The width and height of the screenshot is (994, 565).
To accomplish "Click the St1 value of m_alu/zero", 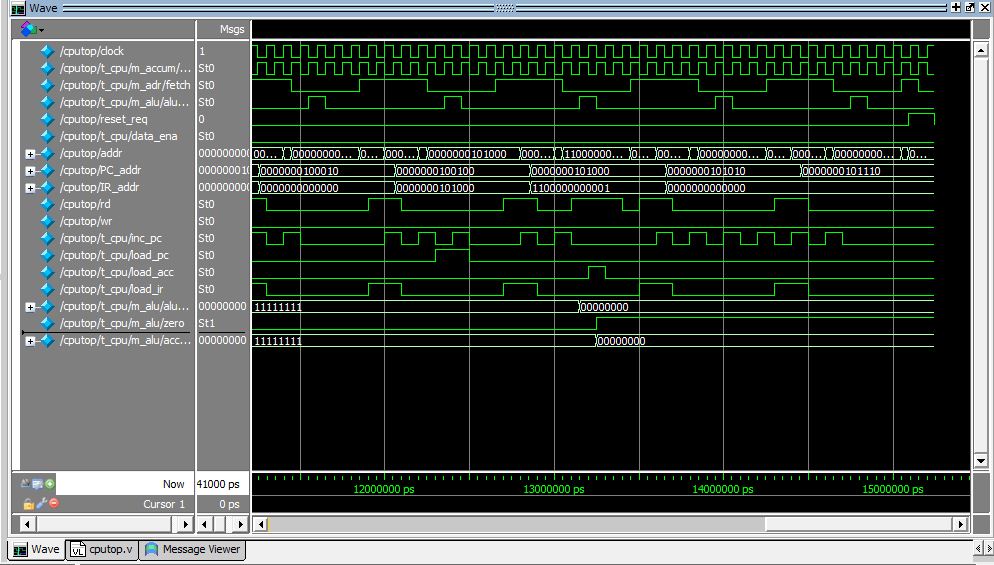I will point(207,323).
